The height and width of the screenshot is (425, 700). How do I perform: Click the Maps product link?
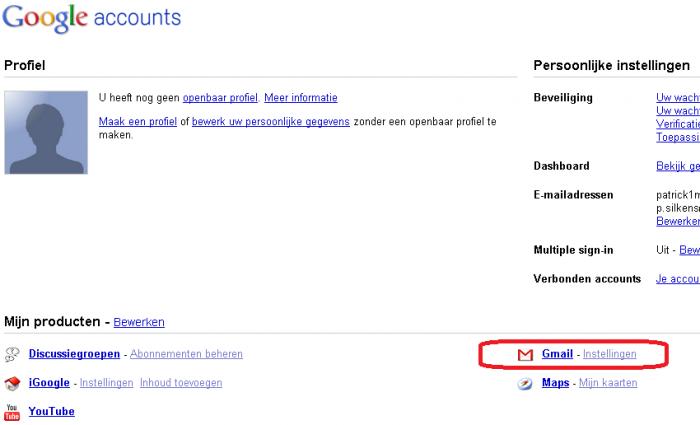555,382
